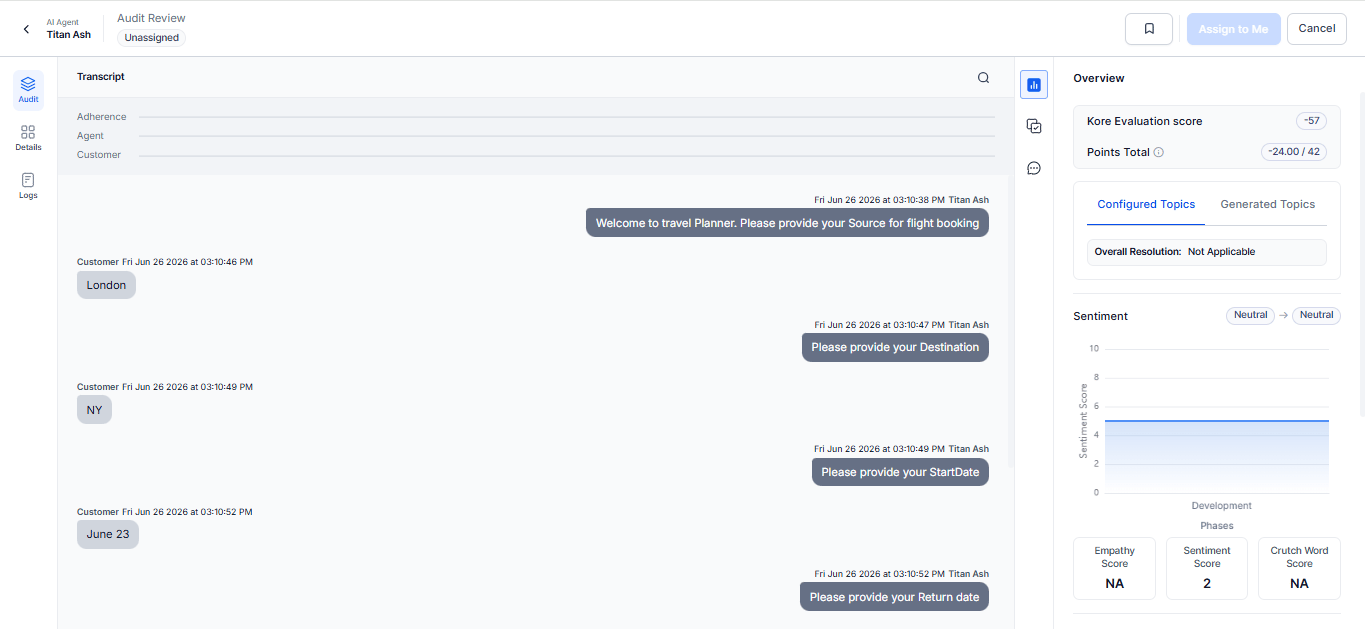
Task: Click the Assign to Me button
Action: click(1233, 29)
